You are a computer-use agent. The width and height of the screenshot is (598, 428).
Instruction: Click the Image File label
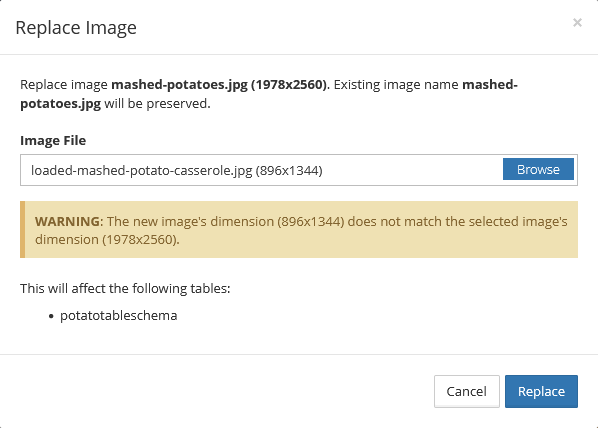(x=53, y=140)
